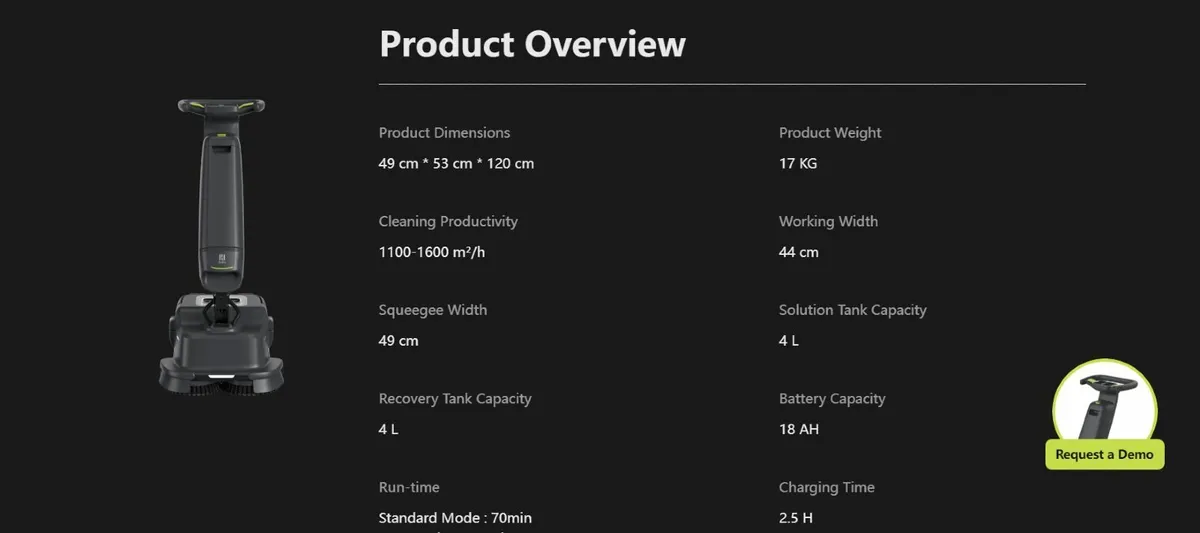Click the Cleaning Productivity label

click(448, 221)
